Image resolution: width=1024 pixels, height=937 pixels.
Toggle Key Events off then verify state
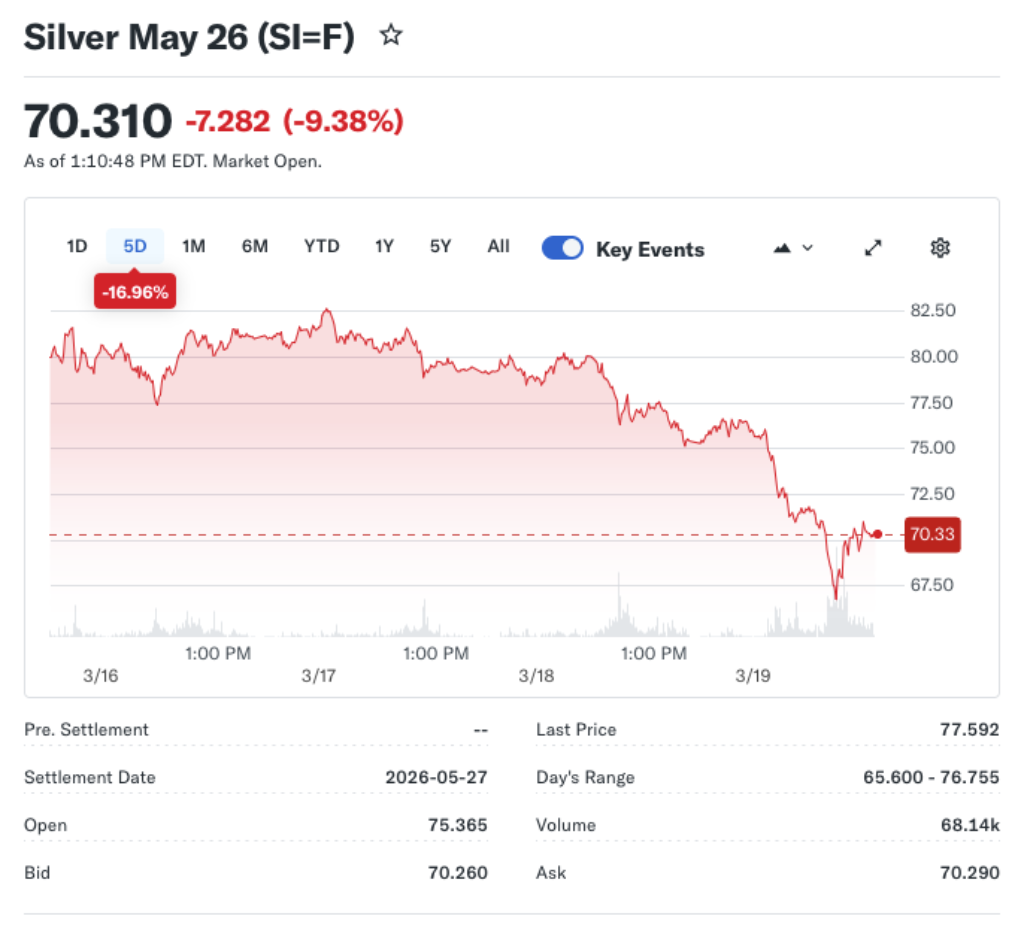coord(562,248)
